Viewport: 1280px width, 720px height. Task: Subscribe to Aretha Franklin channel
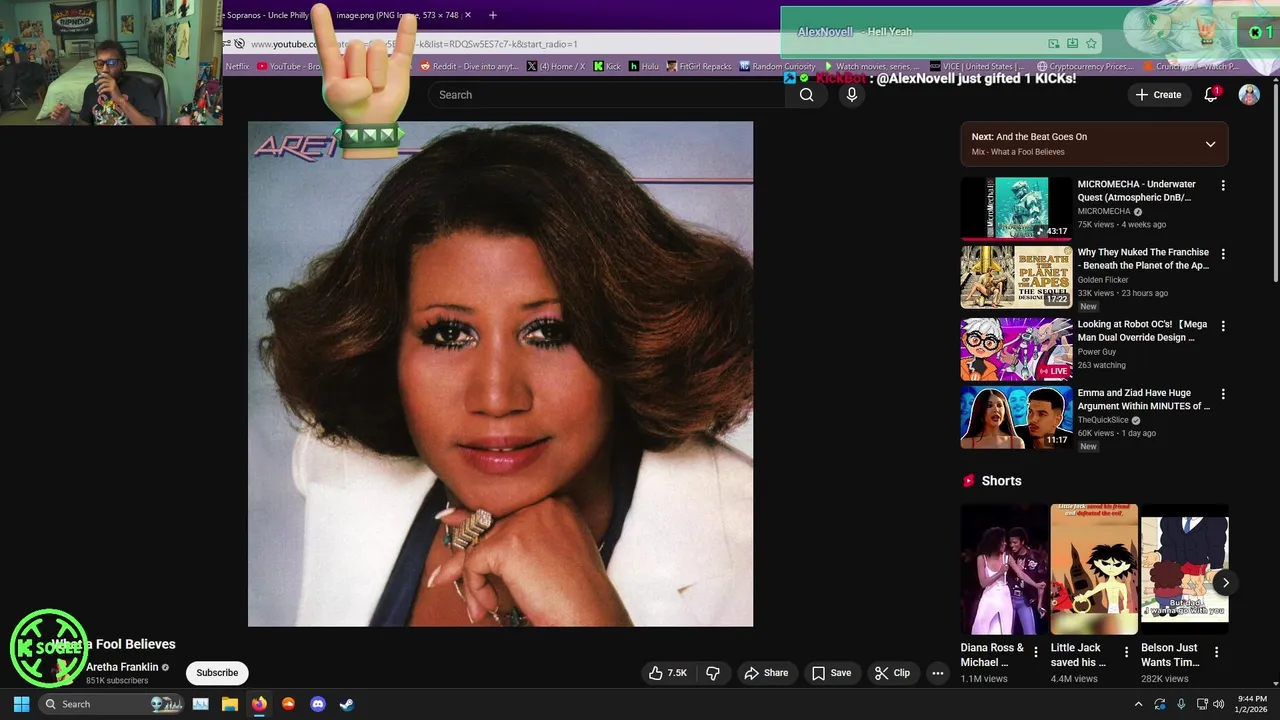217,673
